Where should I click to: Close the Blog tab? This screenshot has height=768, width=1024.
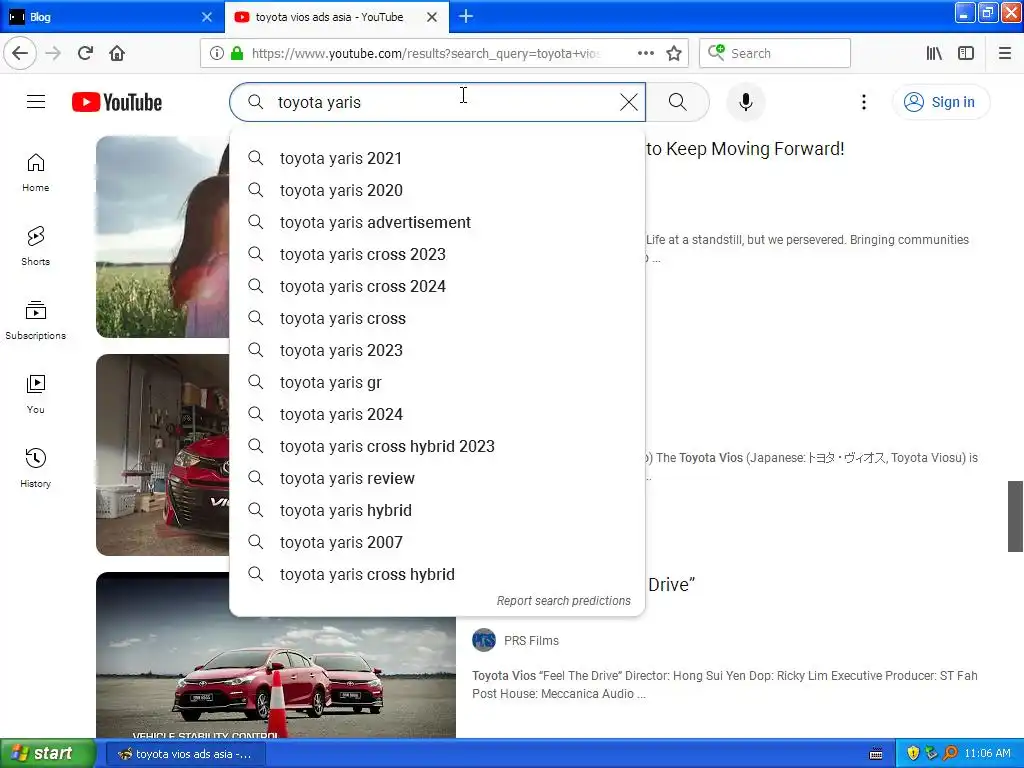[207, 17]
